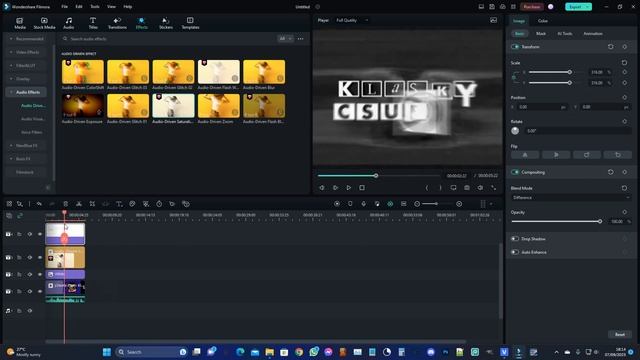The height and width of the screenshot is (360, 640).
Task: Select the Audio-Driven Zoom effect thumbnail
Action: point(219,106)
